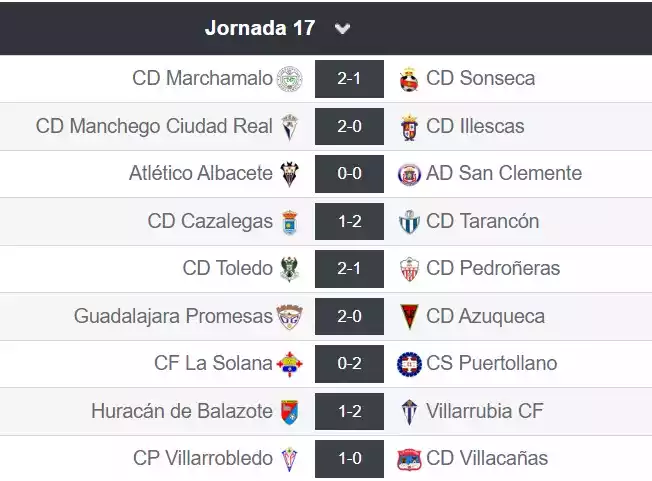
Task: Click the CD Cazalegas team crest
Action: (289, 222)
